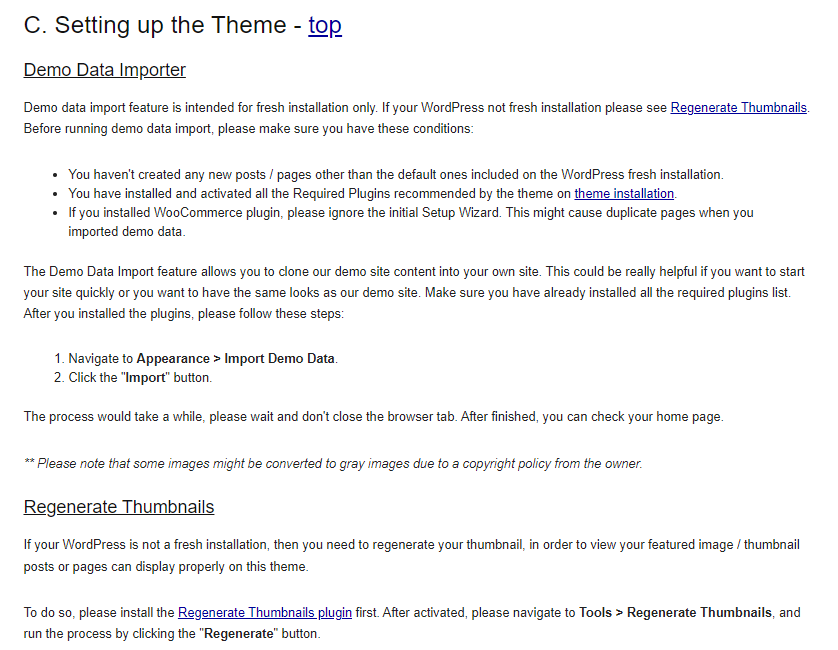Click the bold "Appearance > Import Demo Data" text
838x650 pixels.
coord(237,359)
